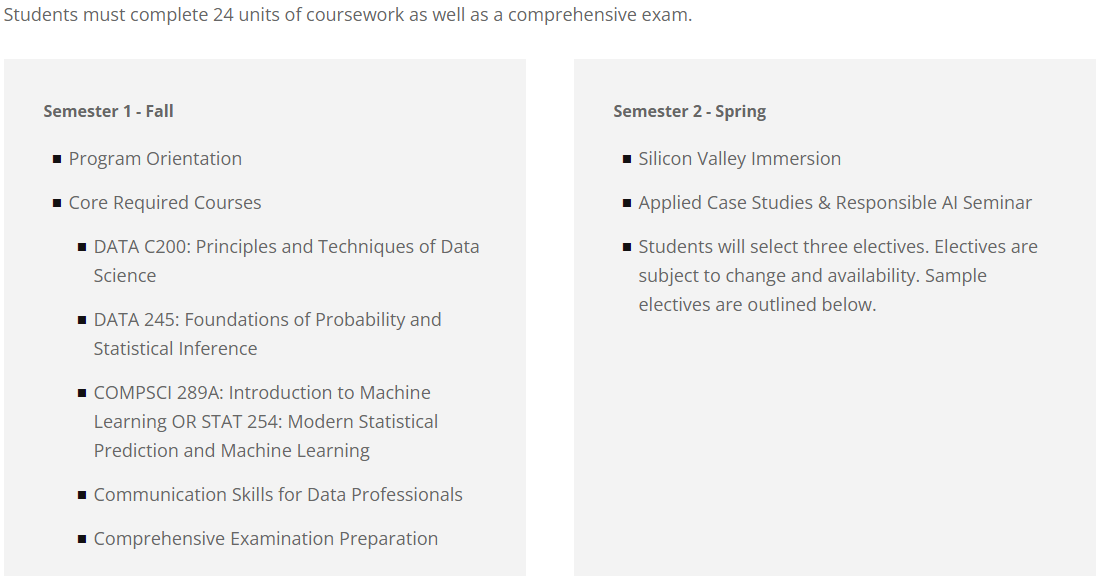Click the bullet beside Program Orientation
This screenshot has height=576, width=1099.
pyautogui.click(x=57, y=160)
